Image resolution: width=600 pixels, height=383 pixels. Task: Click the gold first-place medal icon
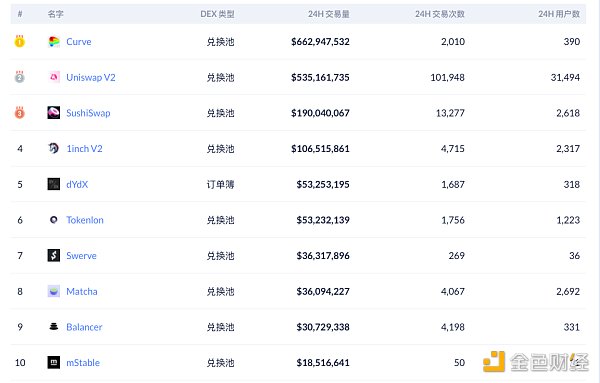[x=20, y=41]
